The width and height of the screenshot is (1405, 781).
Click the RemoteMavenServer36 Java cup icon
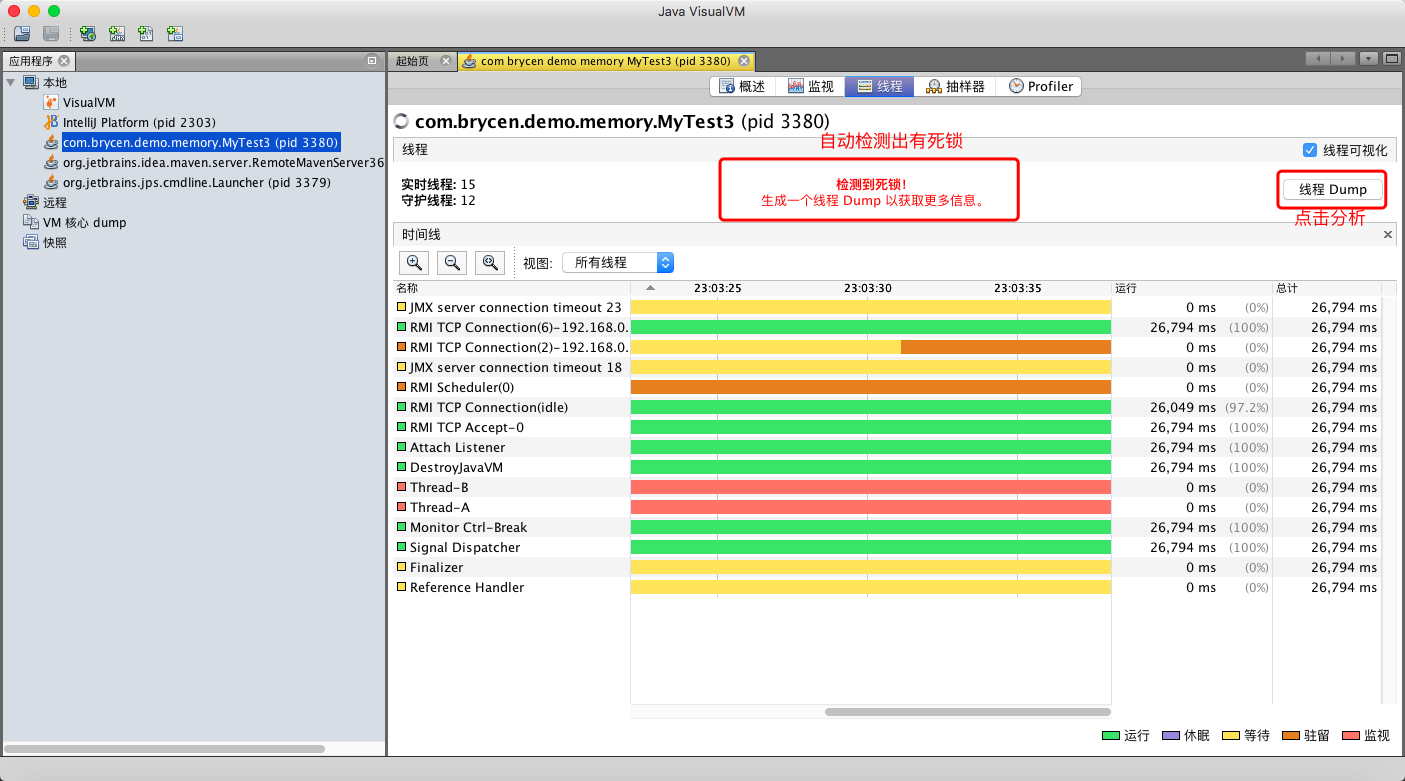coord(51,162)
